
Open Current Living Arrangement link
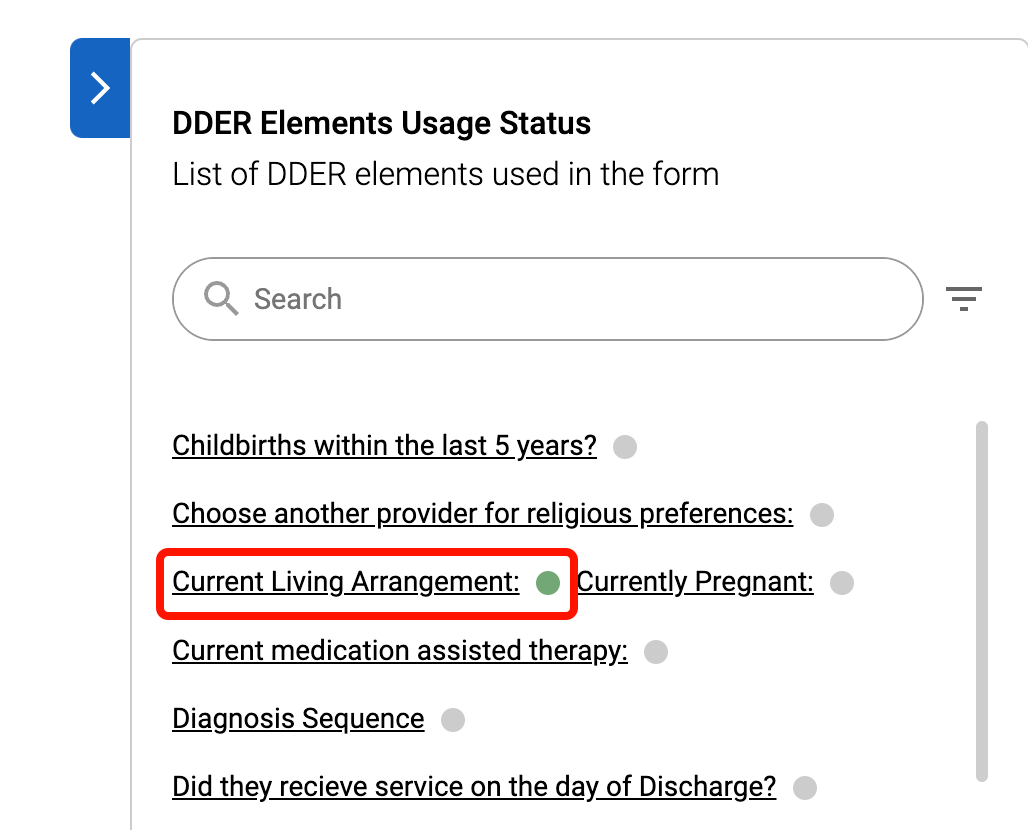point(346,582)
